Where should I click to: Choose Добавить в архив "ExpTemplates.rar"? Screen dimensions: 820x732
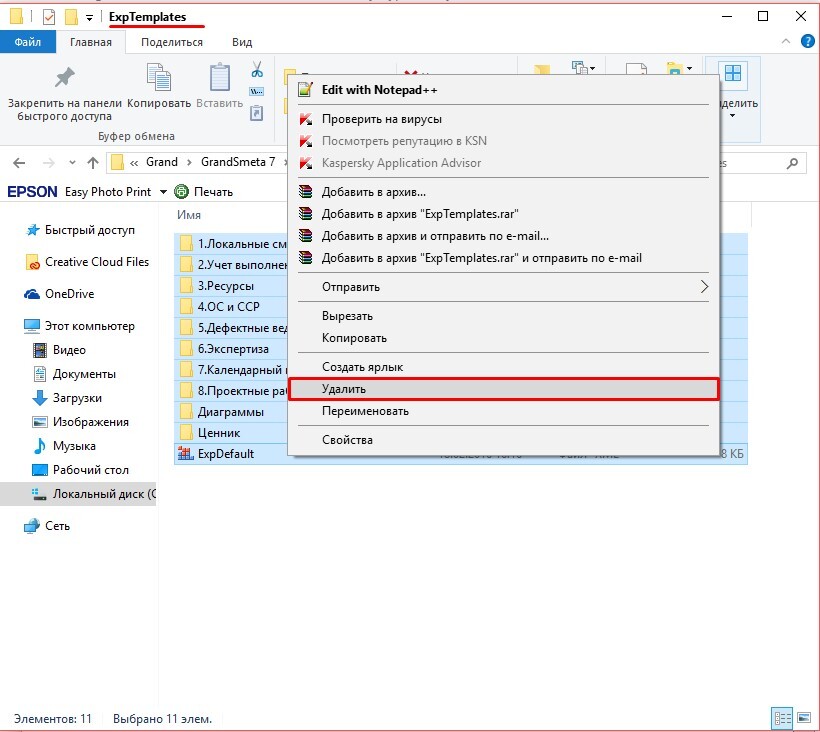tap(503, 214)
